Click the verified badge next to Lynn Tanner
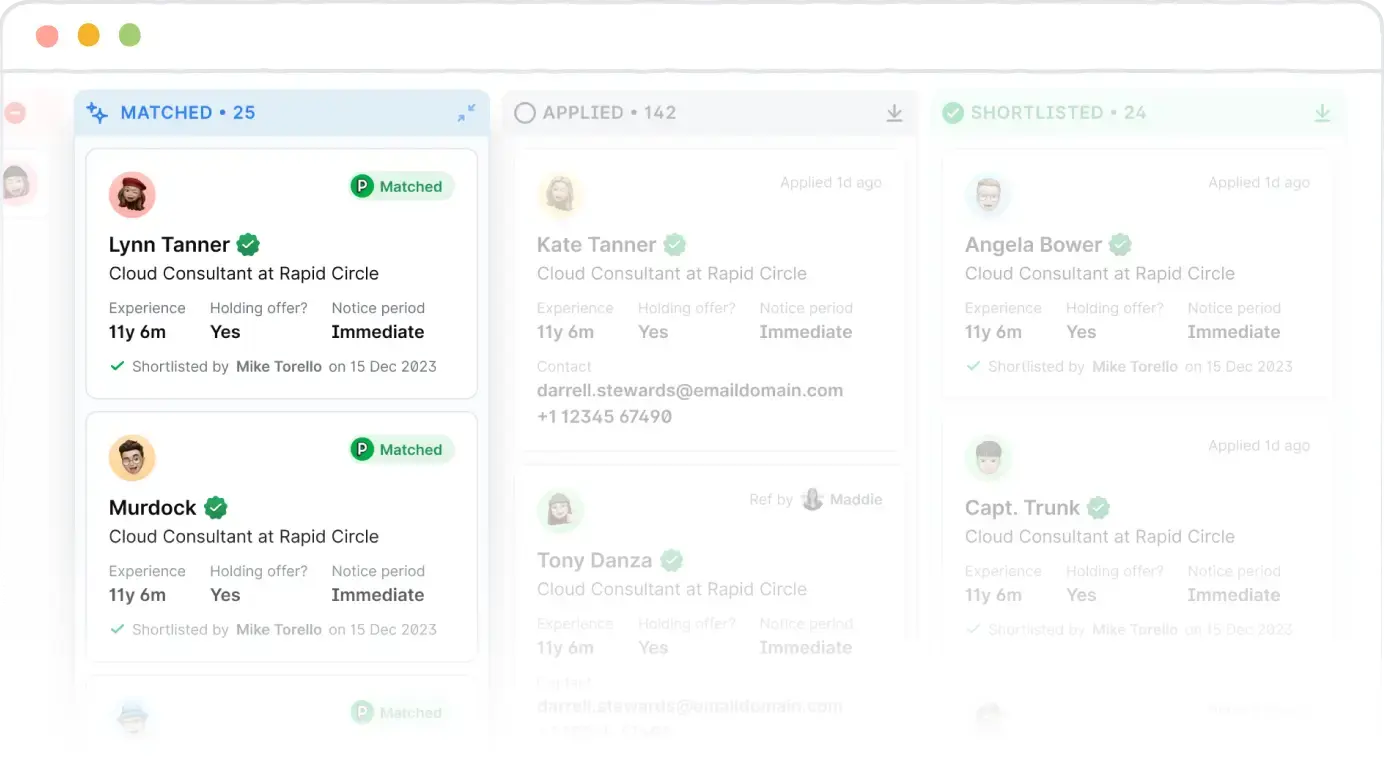The width and height of the screenshot is (1384, 760). 247,244
